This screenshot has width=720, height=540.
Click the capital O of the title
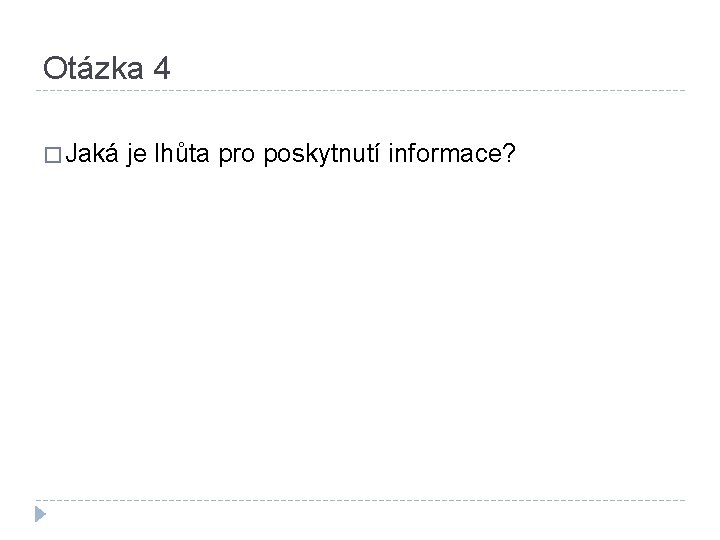click(54, 68)
